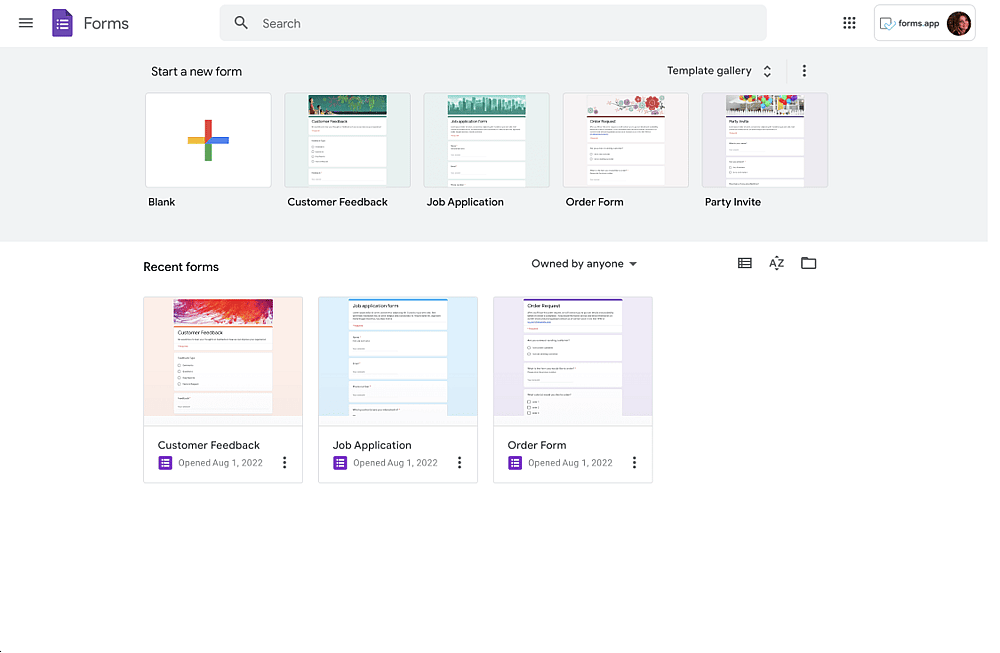Click the Order Form template label
This screenshot has height=653, width=1000.
tap(594, 202)
